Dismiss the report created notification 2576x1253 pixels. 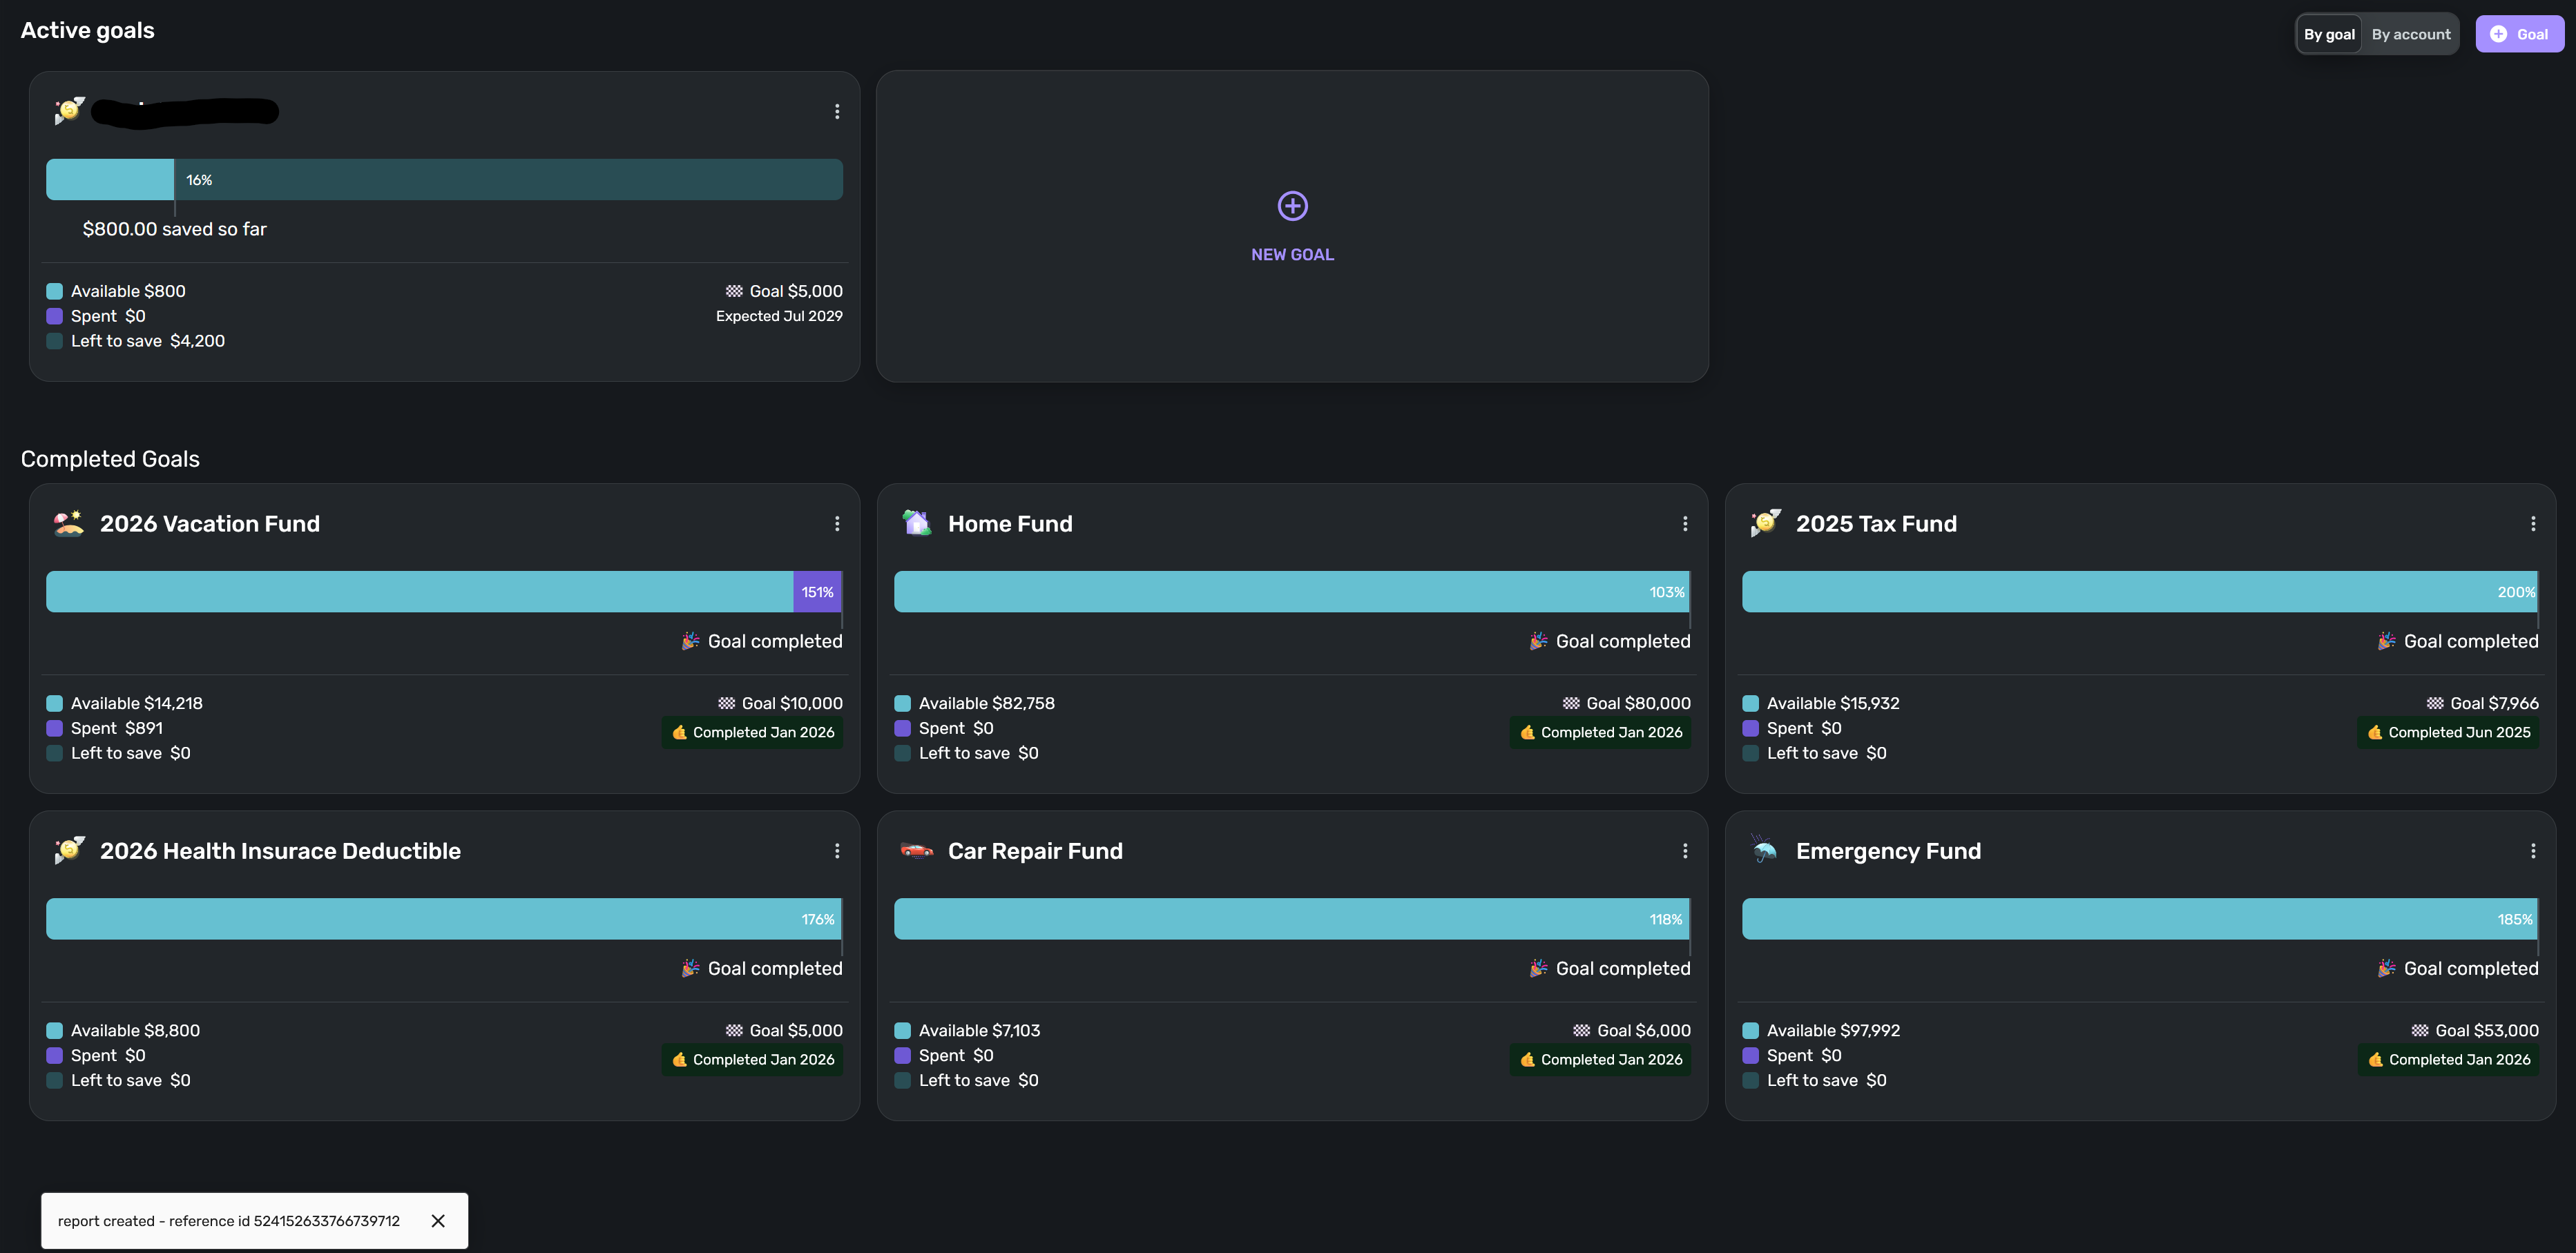tap(438, 1221)
